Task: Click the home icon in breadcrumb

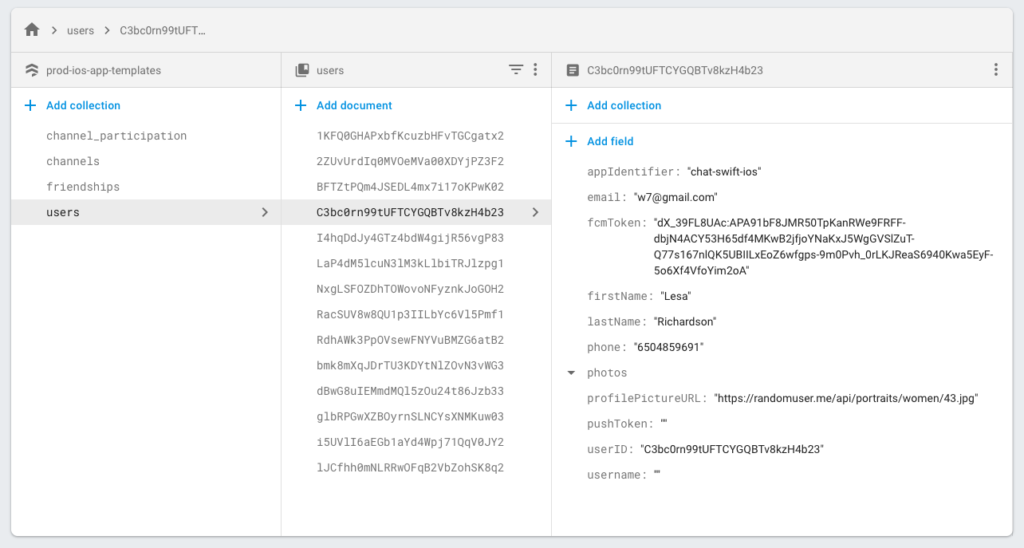Action: tap(31, 30)
